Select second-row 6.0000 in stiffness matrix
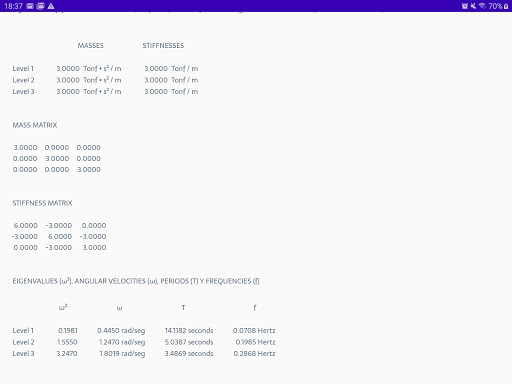Image resolution: width=512 pixels, height=384 pixels. 60,236
